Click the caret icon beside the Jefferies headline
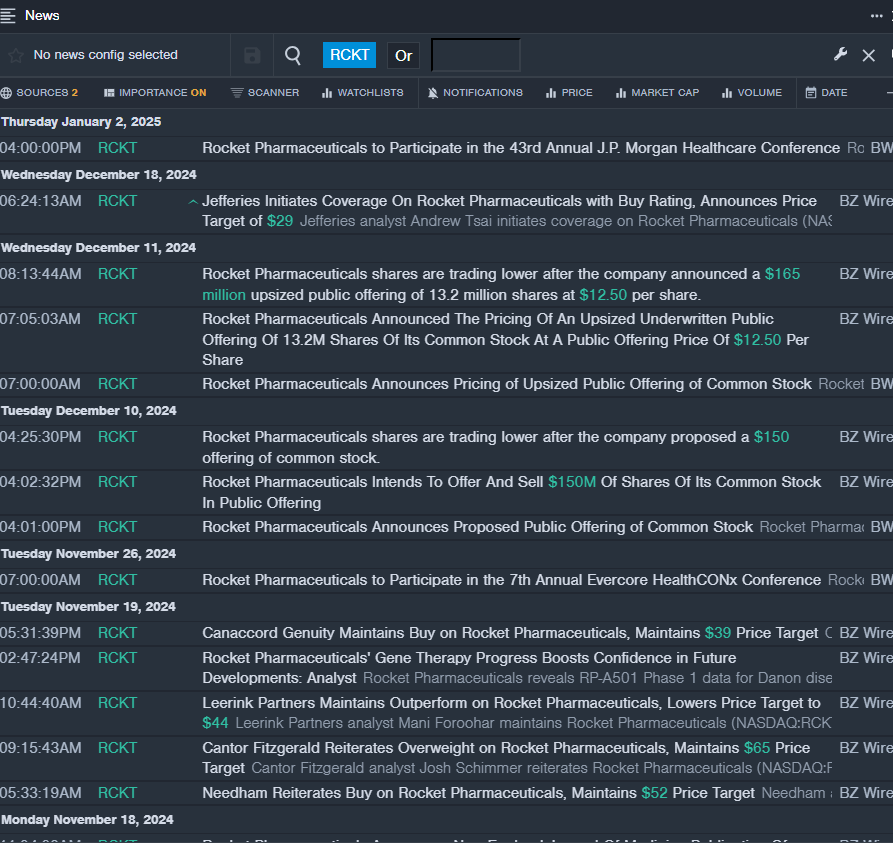This screenshot has width=893, height=843. (x=193, y=202)
